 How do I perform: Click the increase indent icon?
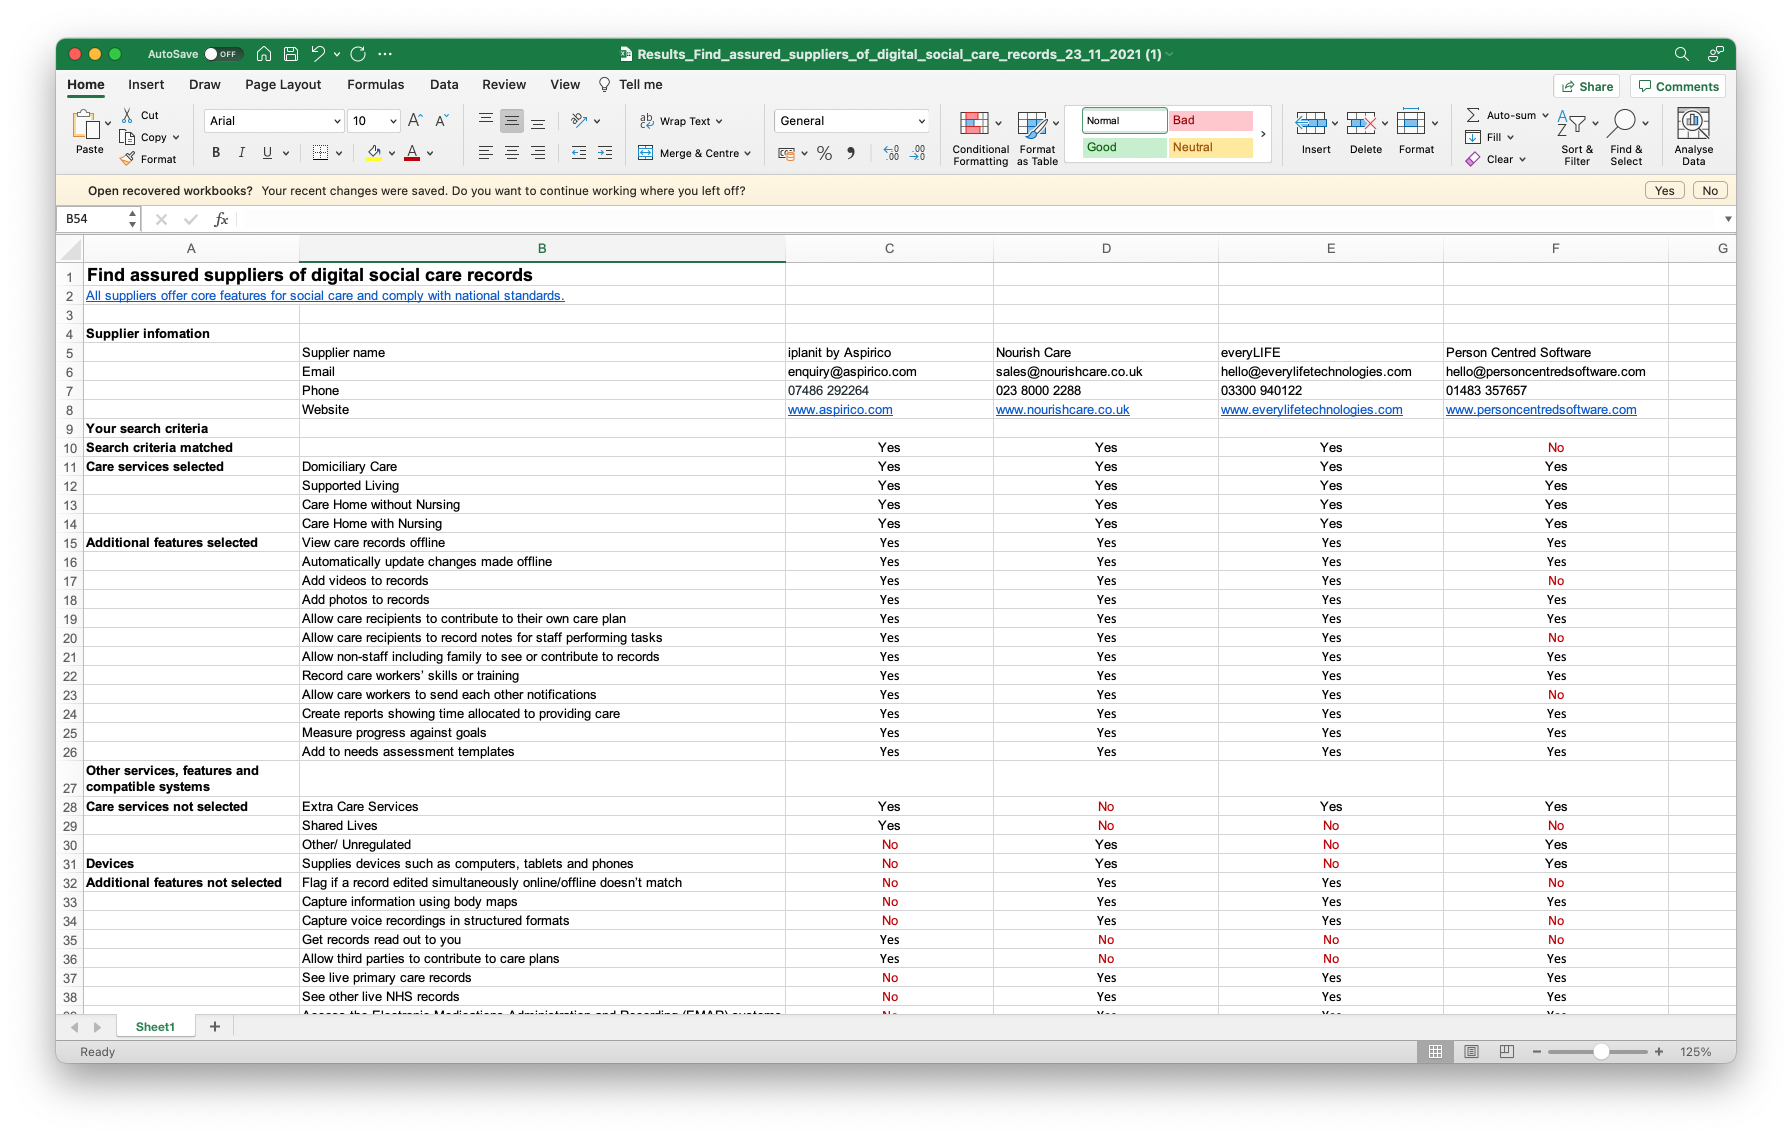coord(605,153)
